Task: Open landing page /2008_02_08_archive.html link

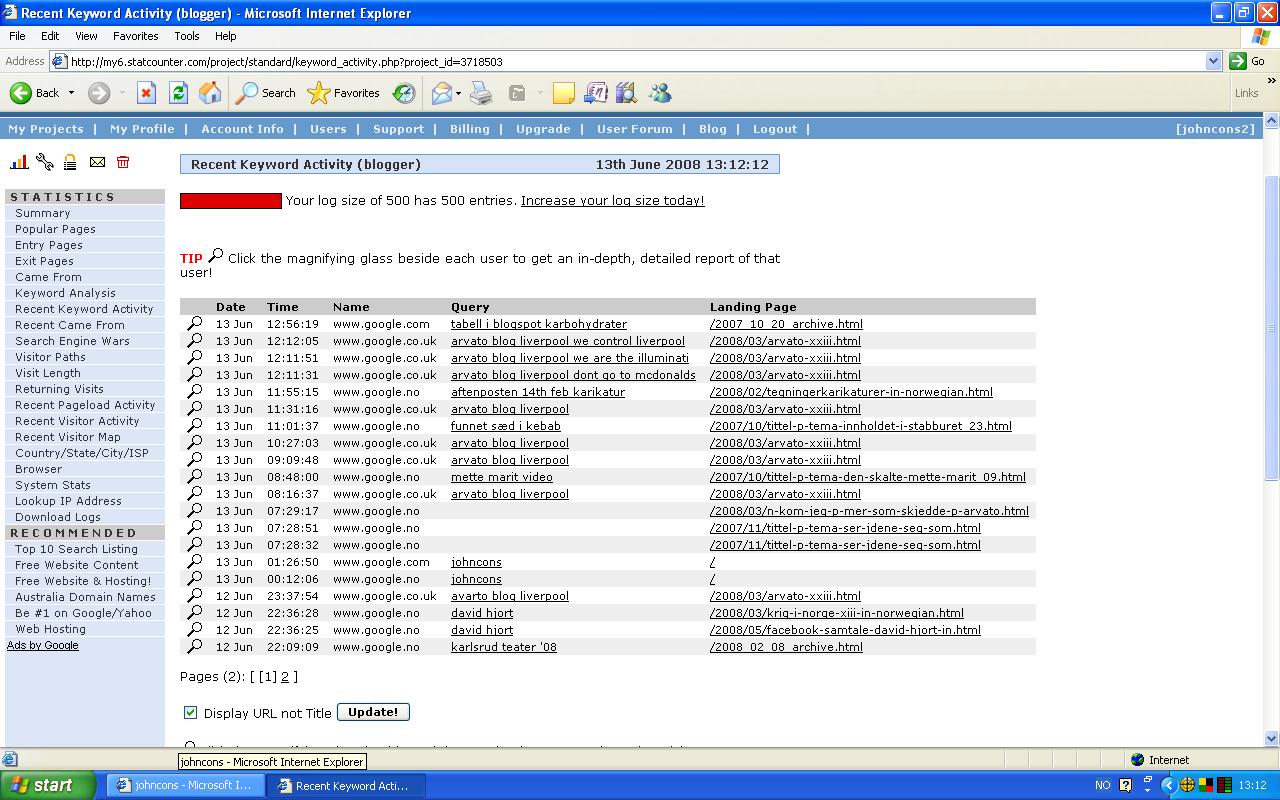Action: (786, 647)
